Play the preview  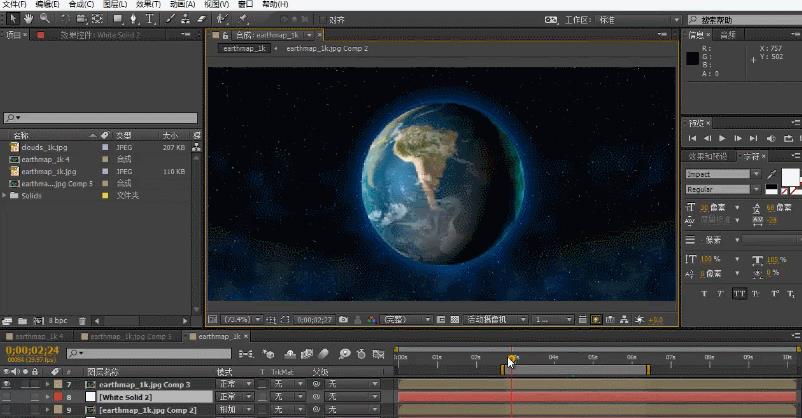(722, 138)
